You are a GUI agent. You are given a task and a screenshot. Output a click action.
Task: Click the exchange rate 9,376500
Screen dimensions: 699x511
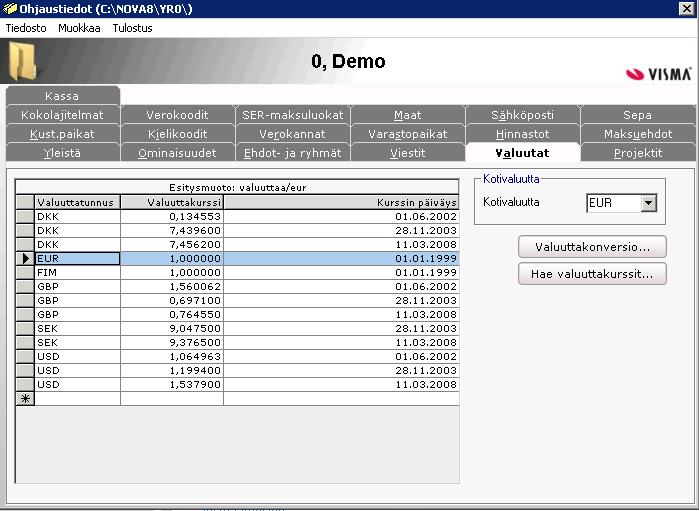point(172,342)
